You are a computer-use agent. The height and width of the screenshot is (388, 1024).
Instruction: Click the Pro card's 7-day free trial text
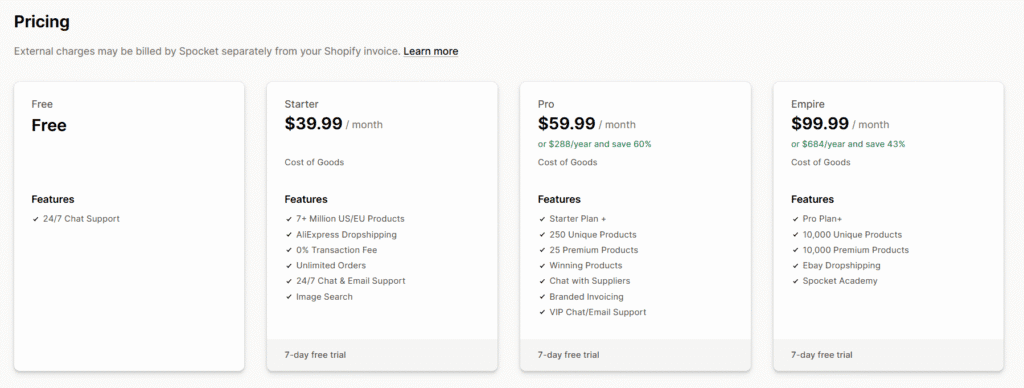pos(569,355)
